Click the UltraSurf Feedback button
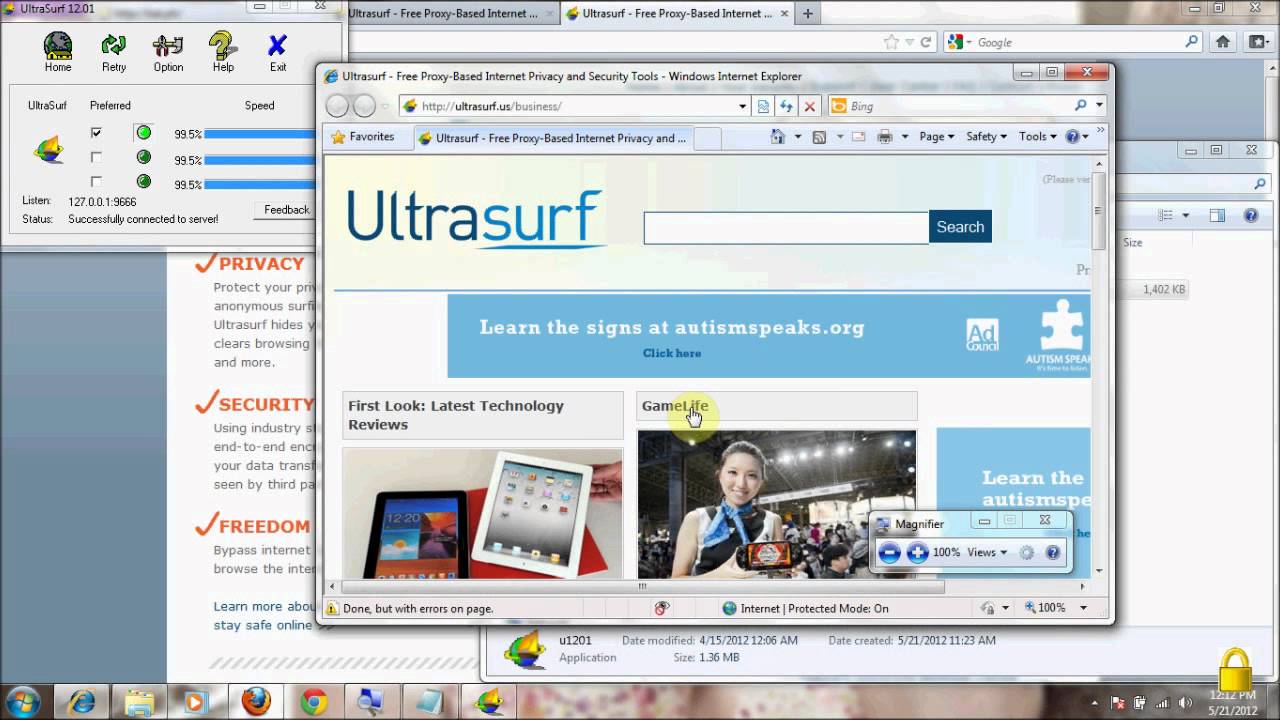 point(286,210)
